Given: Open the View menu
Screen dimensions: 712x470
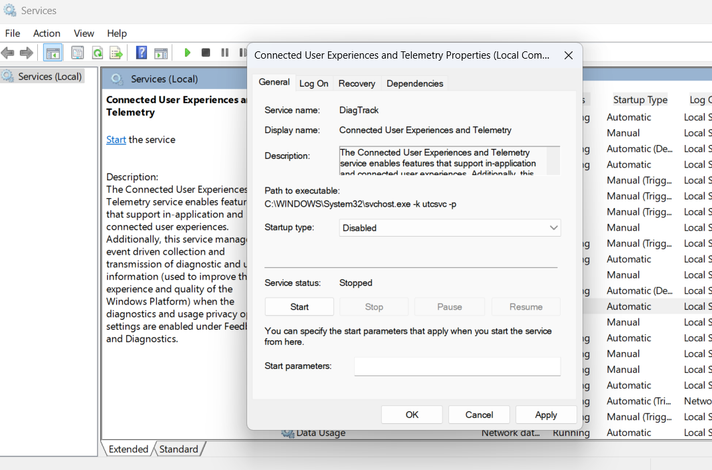Looking at the screenshot, I should [84, 33].
